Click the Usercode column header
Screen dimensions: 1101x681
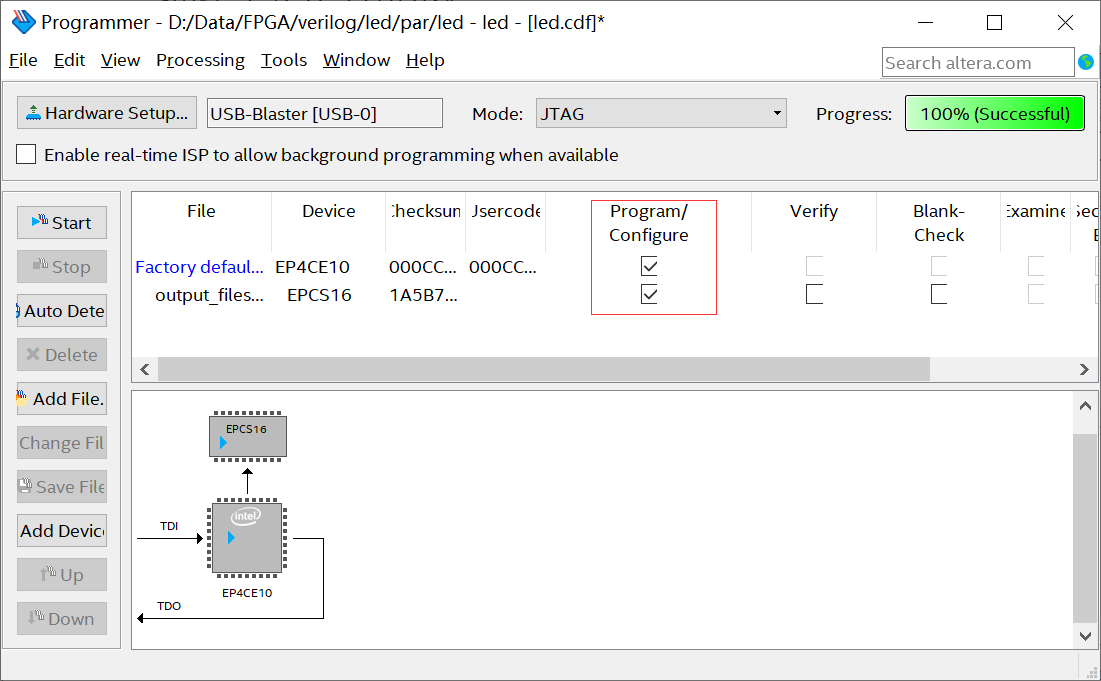506,211
